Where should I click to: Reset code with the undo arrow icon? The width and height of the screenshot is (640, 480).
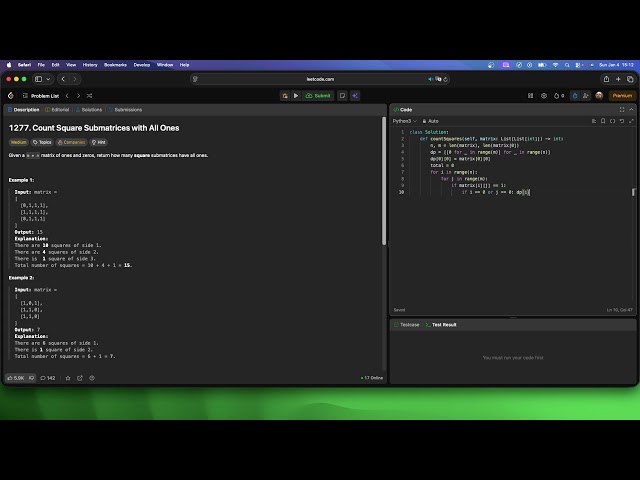point(622,121)
